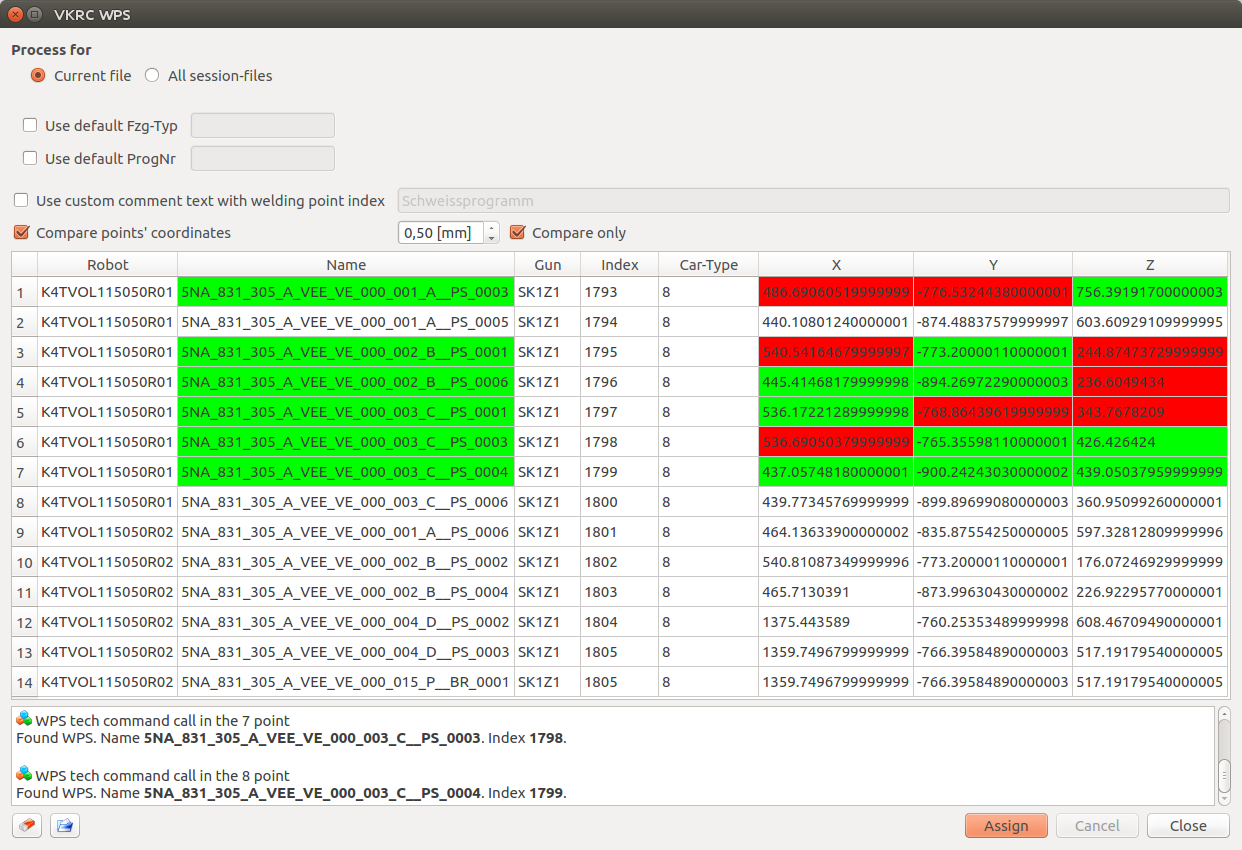The width and height of the screenshot is (1242, 850).
Task: Click X cell 1375.443589
Action: pyautogui.click(x=836, y=622)
